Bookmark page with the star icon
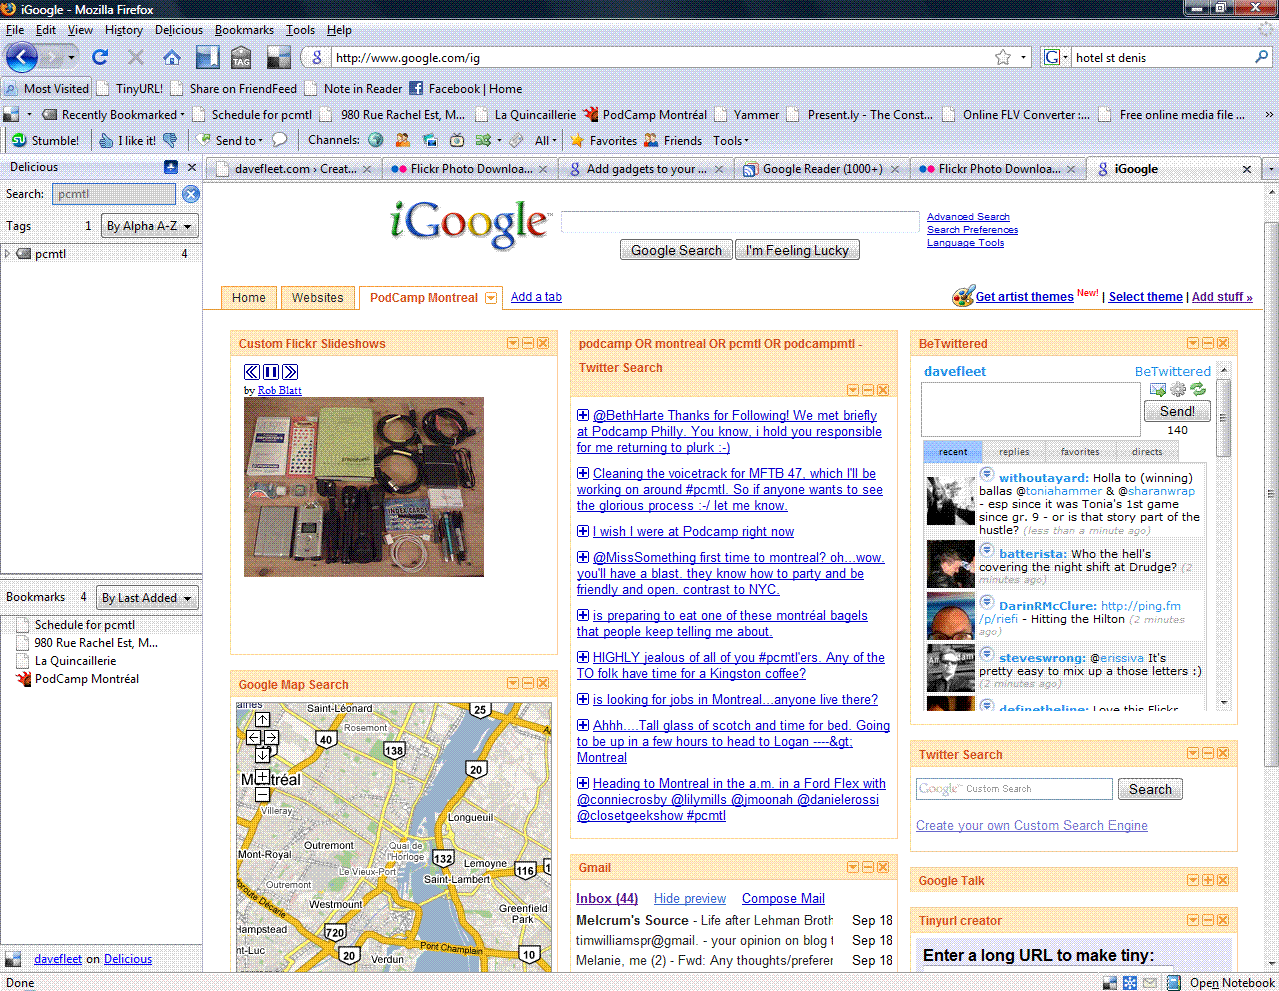This screenshot has height=991, width=1279. click(1003, 57)
